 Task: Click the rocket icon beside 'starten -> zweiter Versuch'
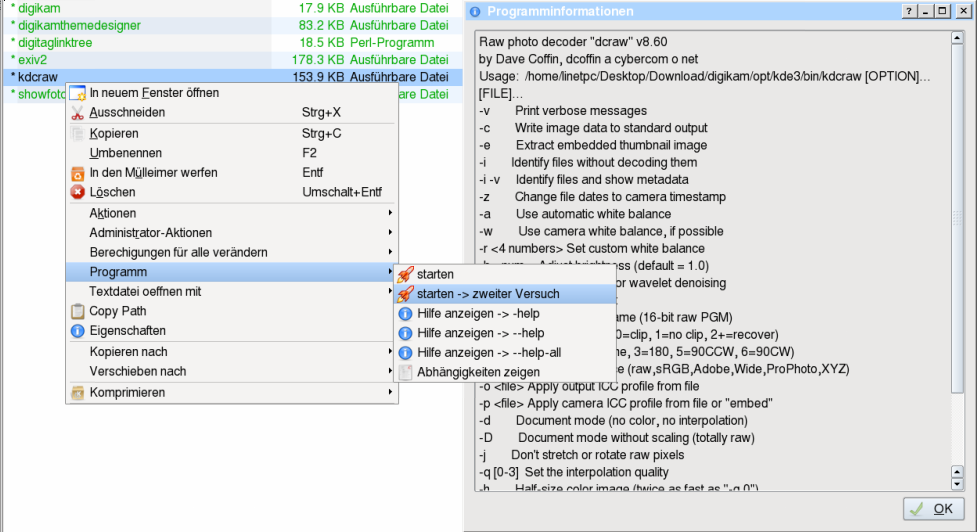tap(406, 293)
